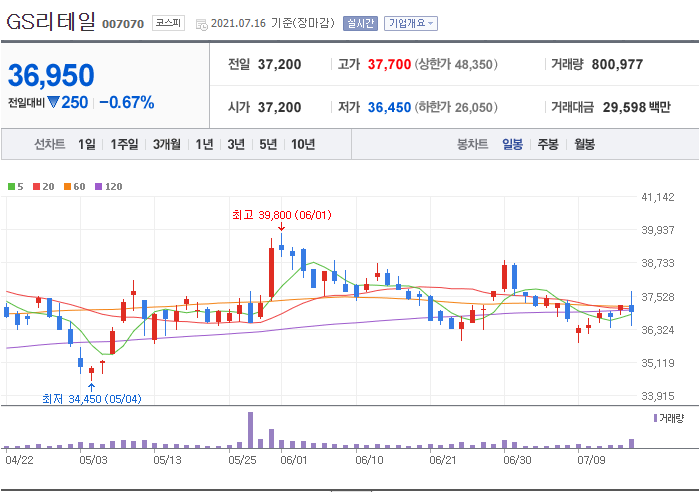Click the red 20-day moving average swatch

(x=37, y=186)
